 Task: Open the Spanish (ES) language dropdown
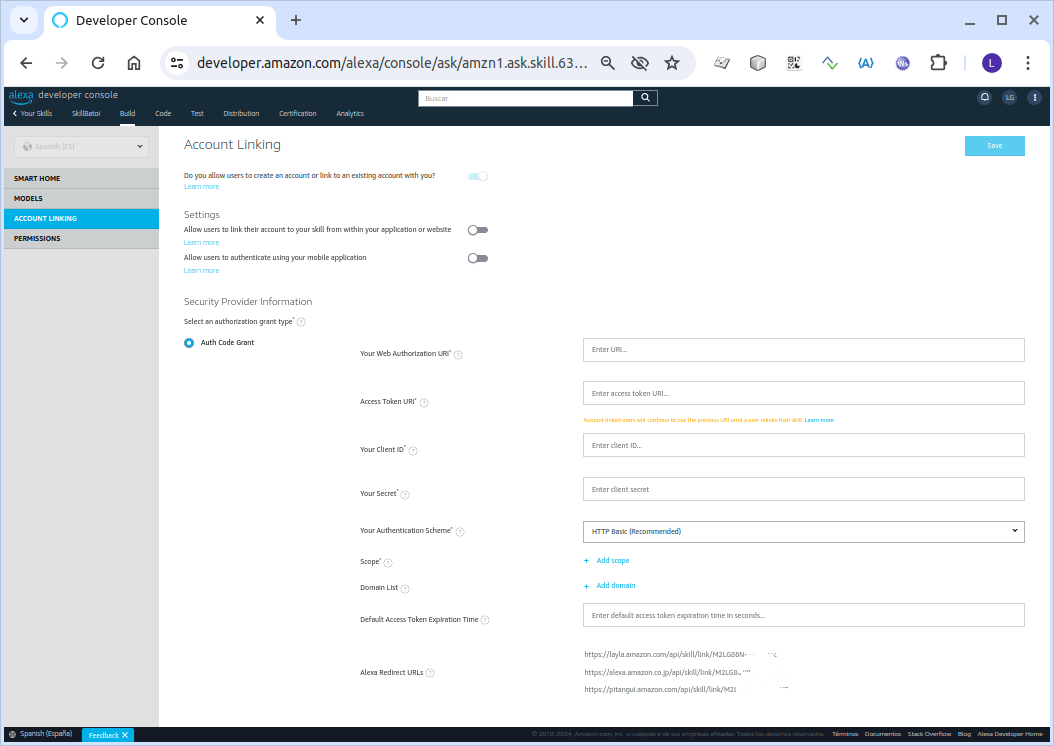click(x=81, y=147)
